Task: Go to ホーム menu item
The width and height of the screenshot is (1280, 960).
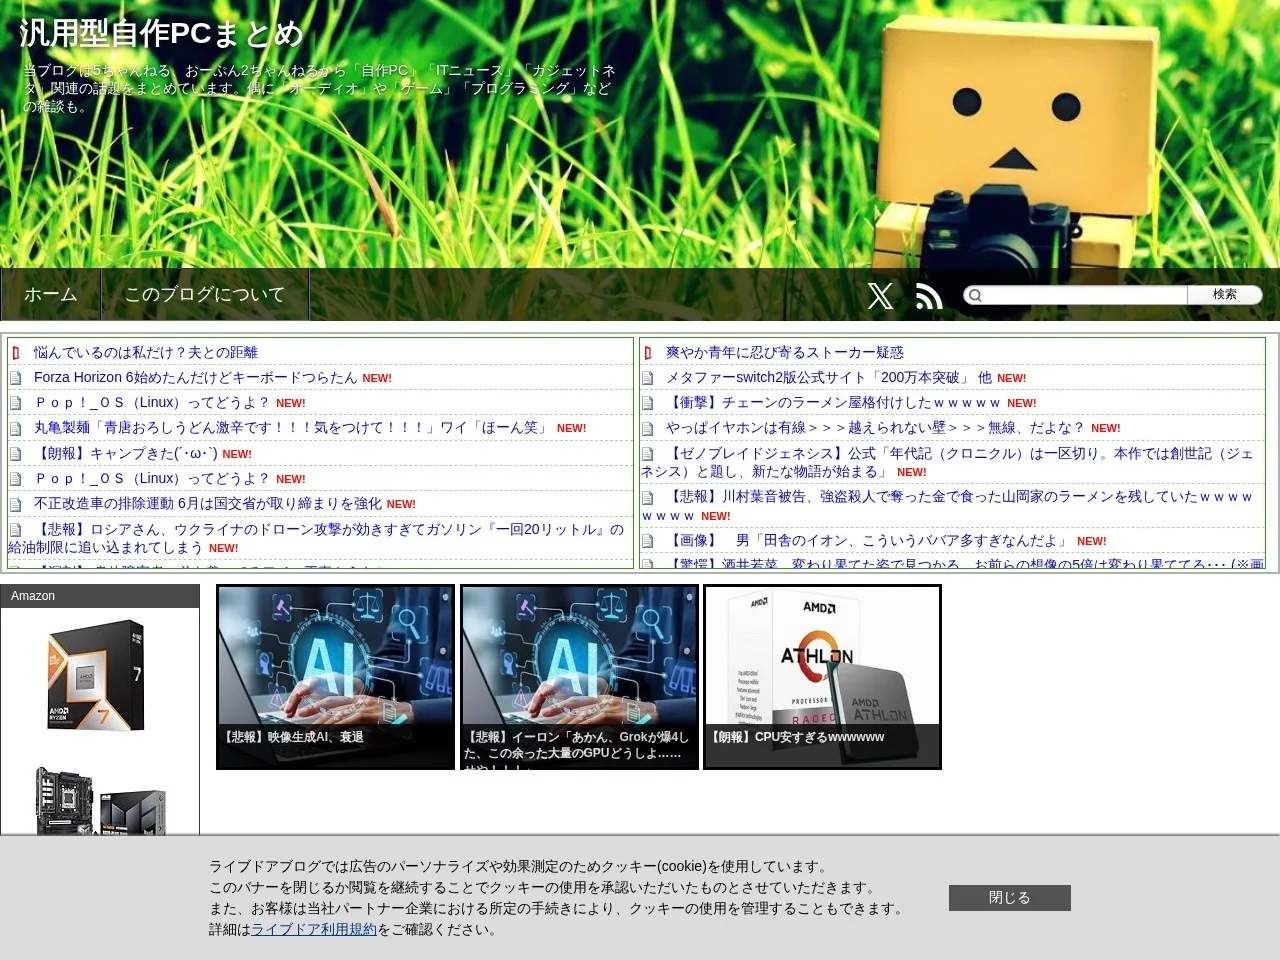Action: coord(51,294)
